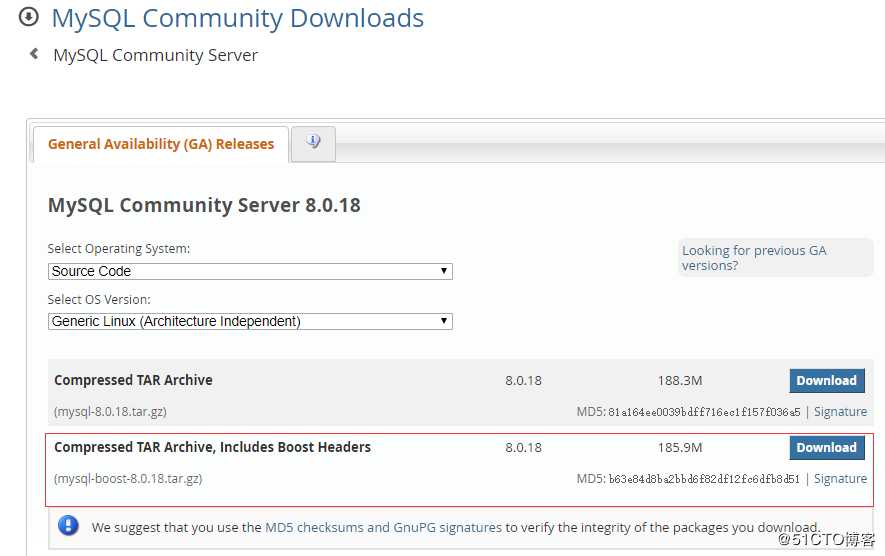Open MD5 checksums and GnuPG signatures link
This screenshot has height=556, width=885.
[x=383, y=528]
